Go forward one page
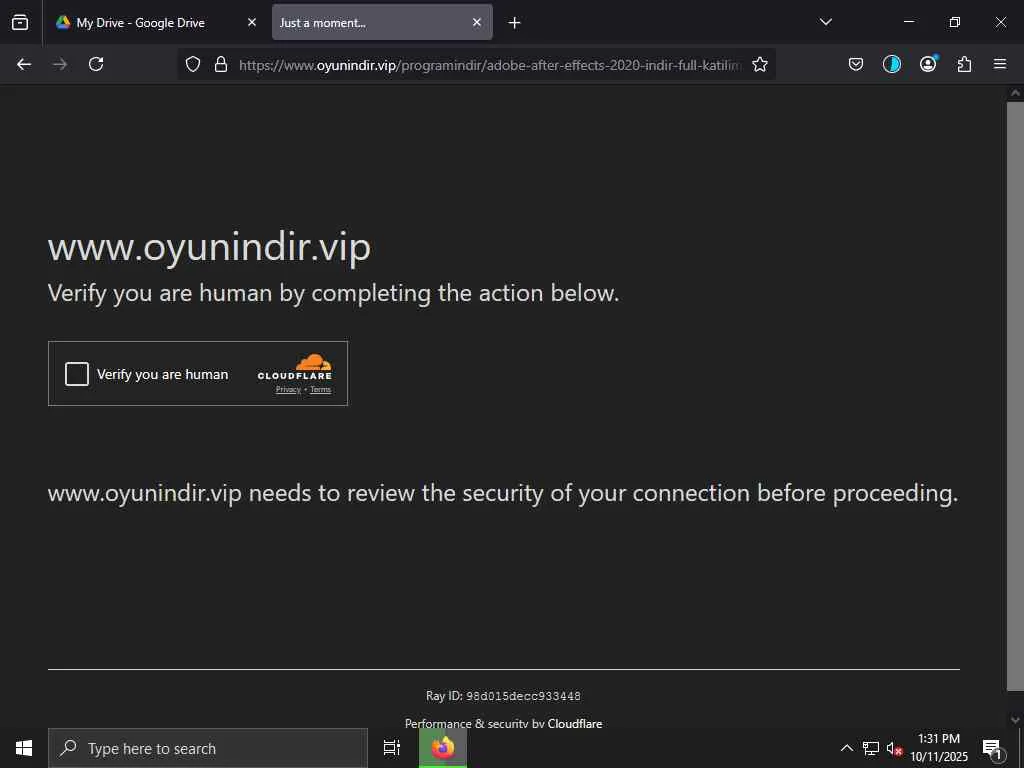 pos(60,64)
